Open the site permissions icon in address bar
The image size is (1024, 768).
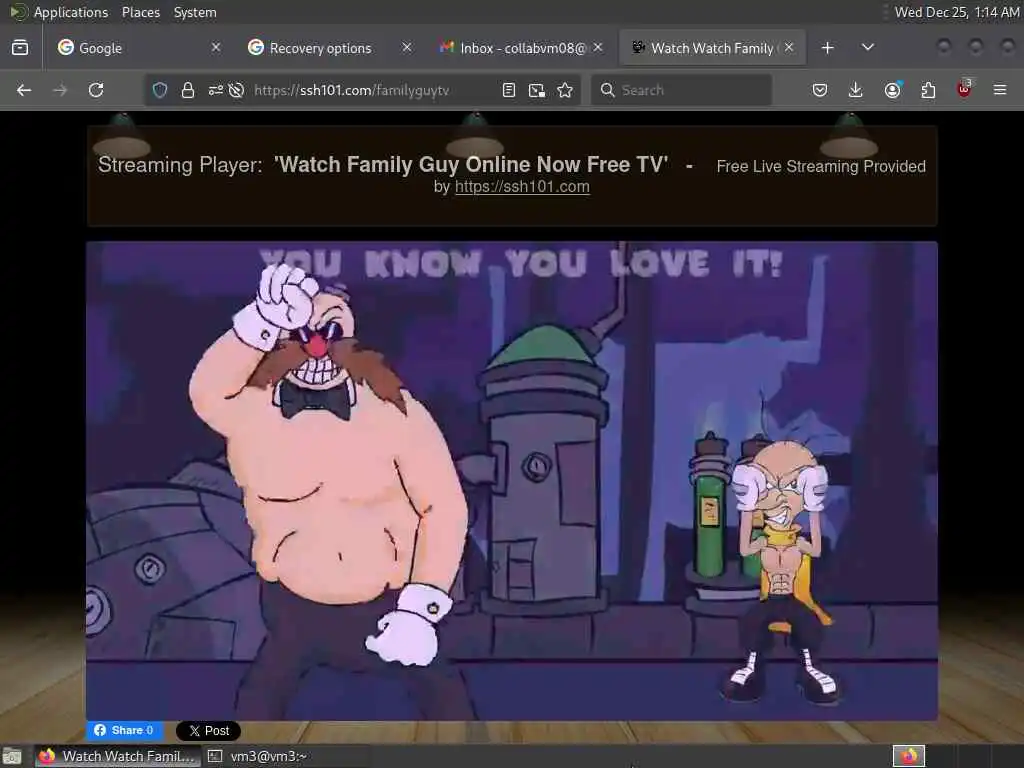(216, 90)
